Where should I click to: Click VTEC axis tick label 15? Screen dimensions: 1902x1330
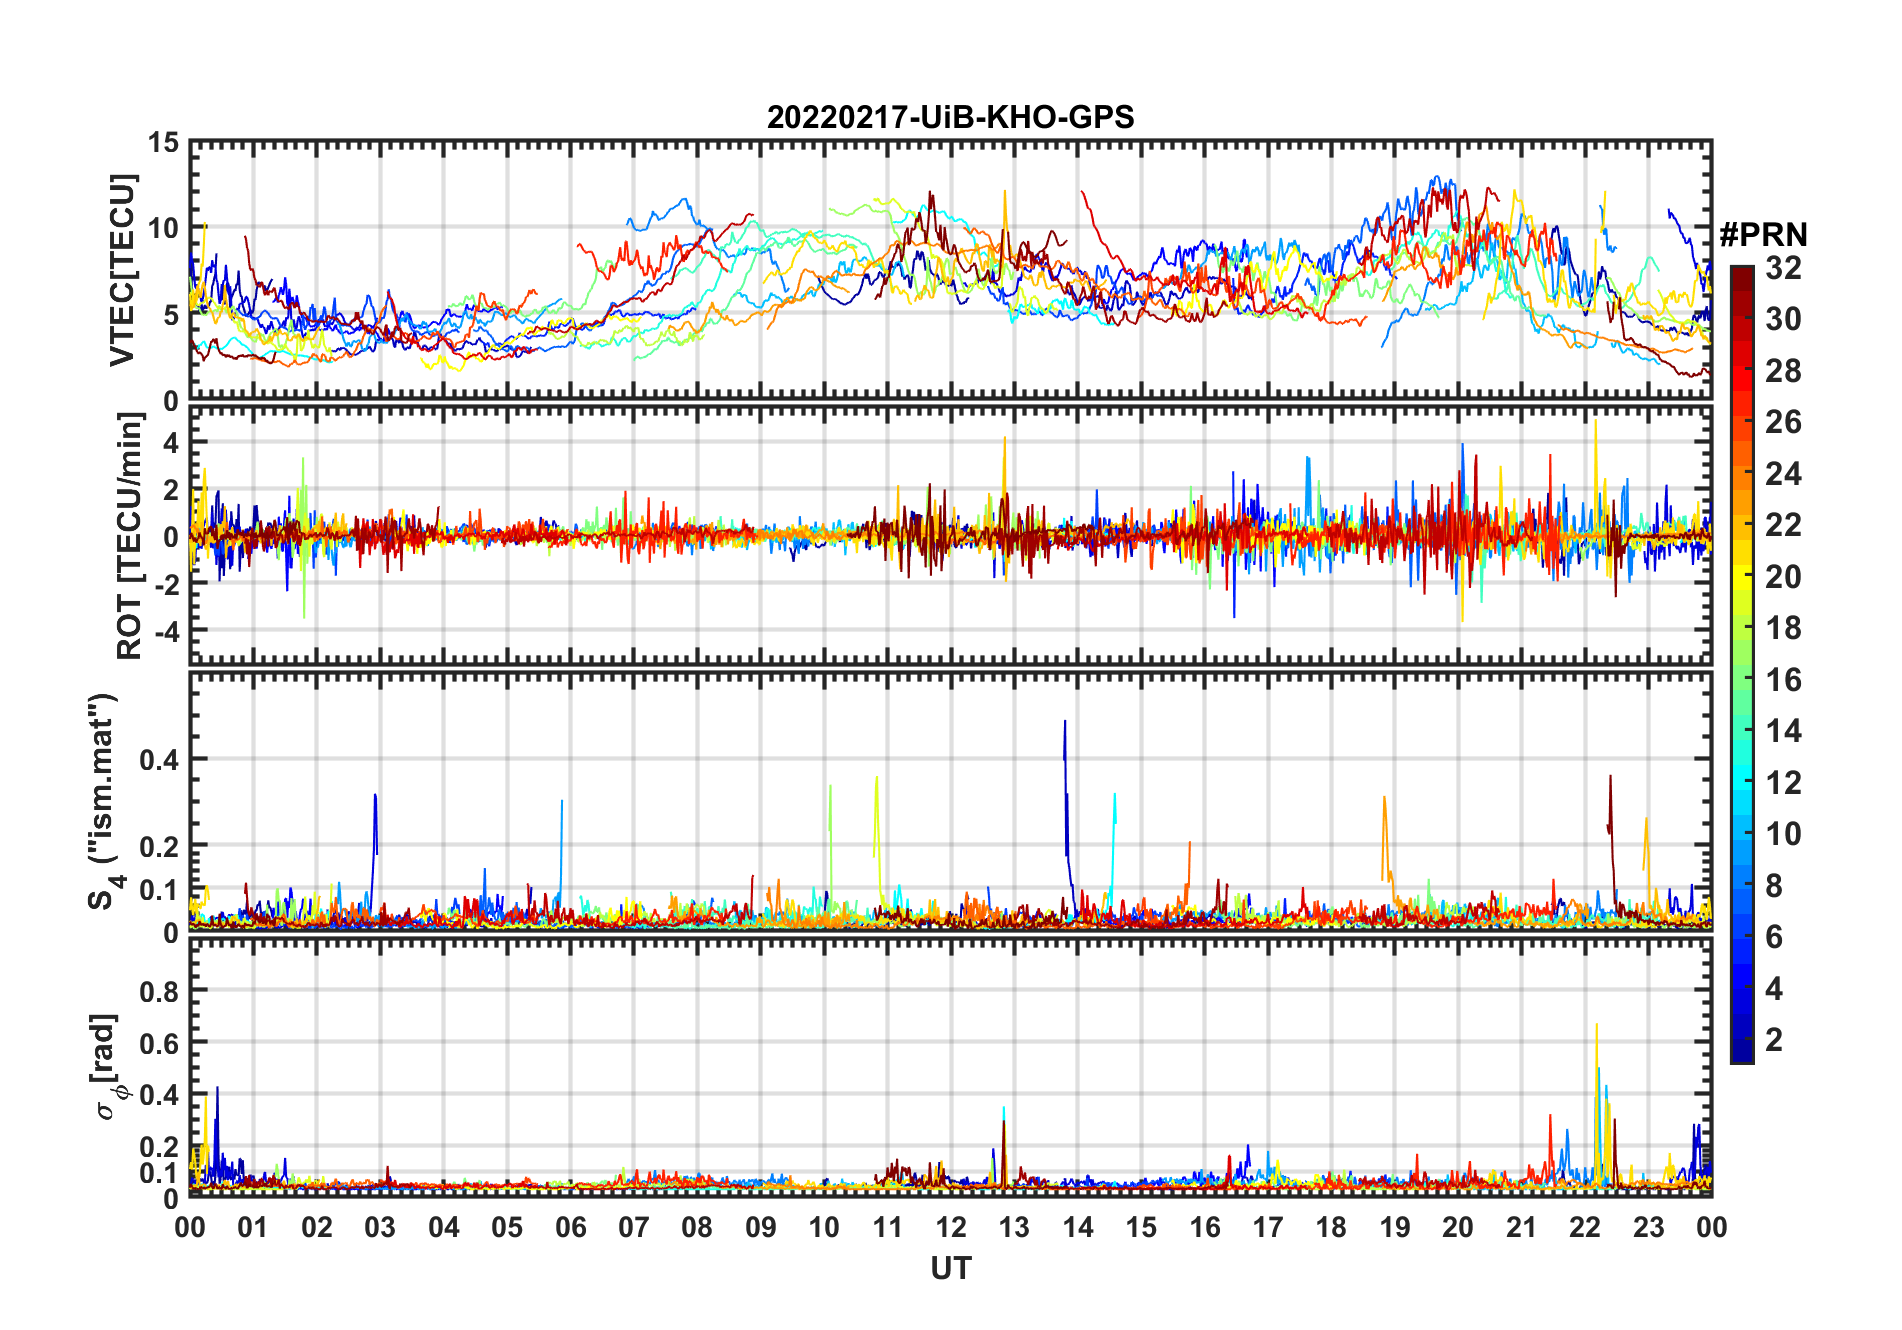click(x=164, y=143)
